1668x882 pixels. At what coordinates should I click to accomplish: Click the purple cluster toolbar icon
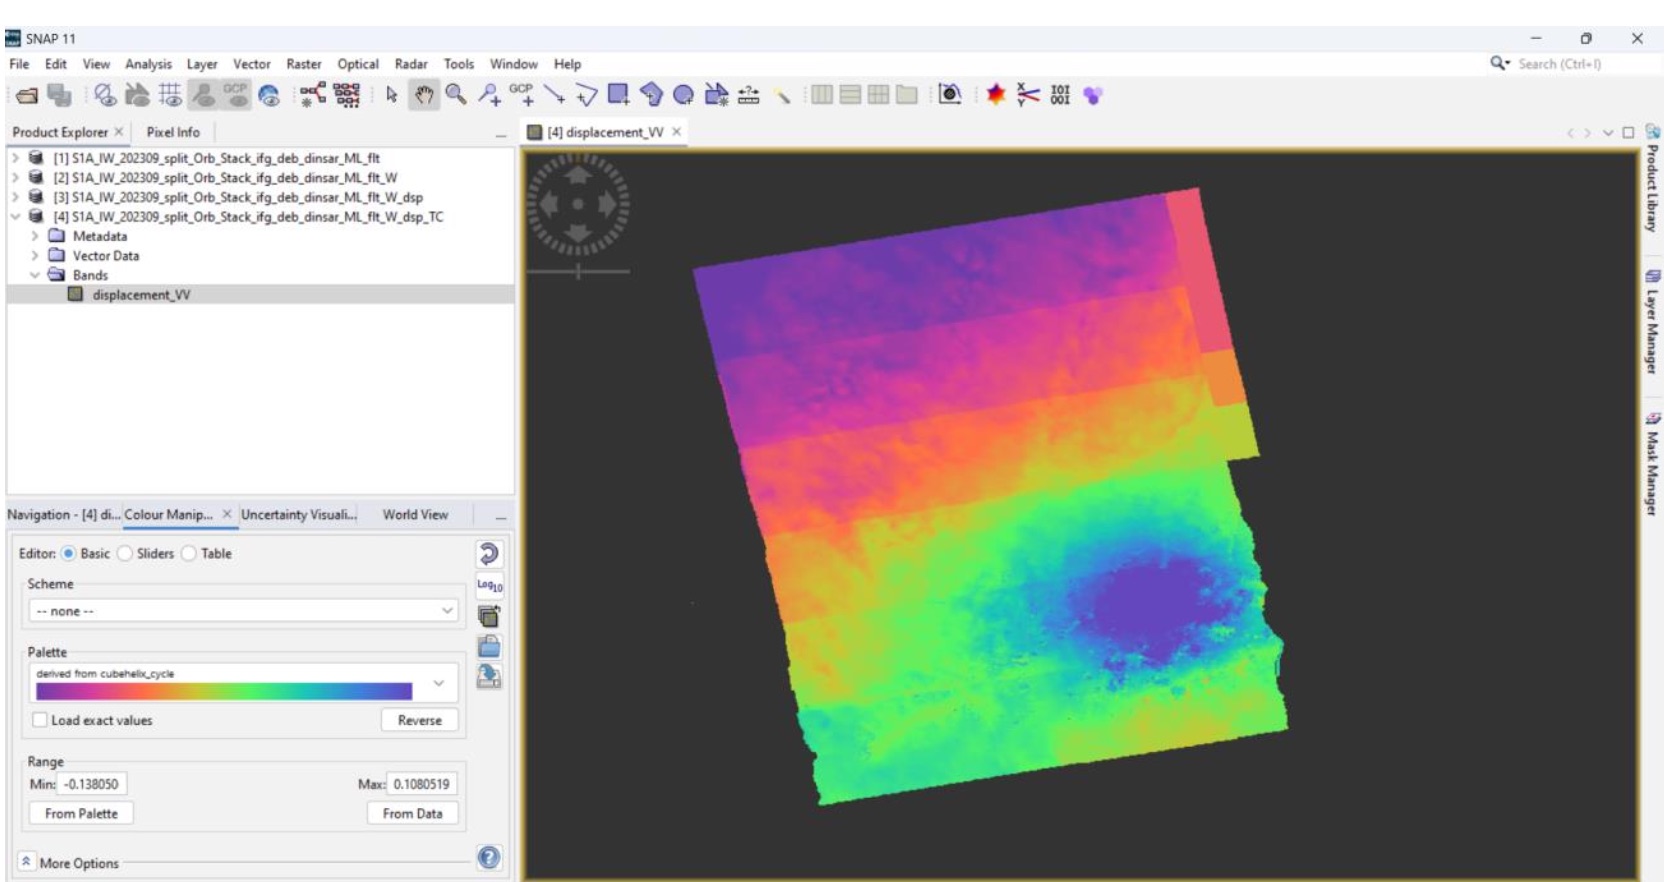coord(1092,95)
